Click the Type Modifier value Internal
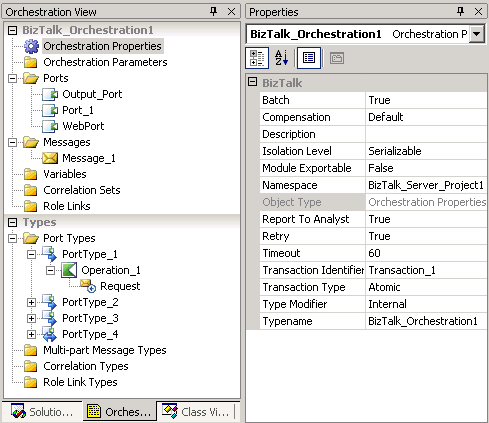 click(426, 304)
